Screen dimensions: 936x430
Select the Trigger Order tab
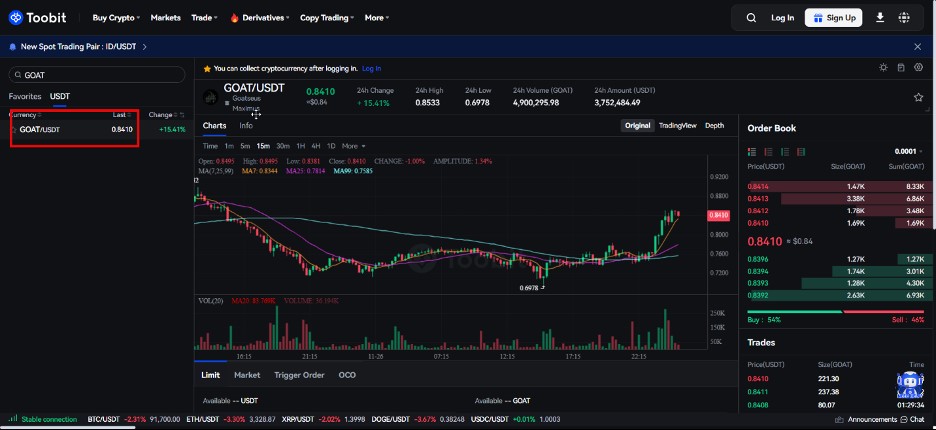tap(299, 375)
